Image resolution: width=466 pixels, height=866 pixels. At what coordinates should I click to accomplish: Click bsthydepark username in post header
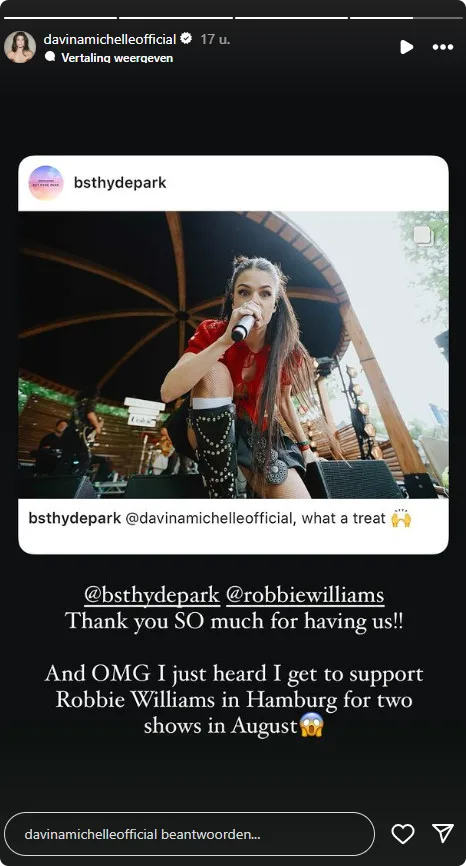click(120, 183)
